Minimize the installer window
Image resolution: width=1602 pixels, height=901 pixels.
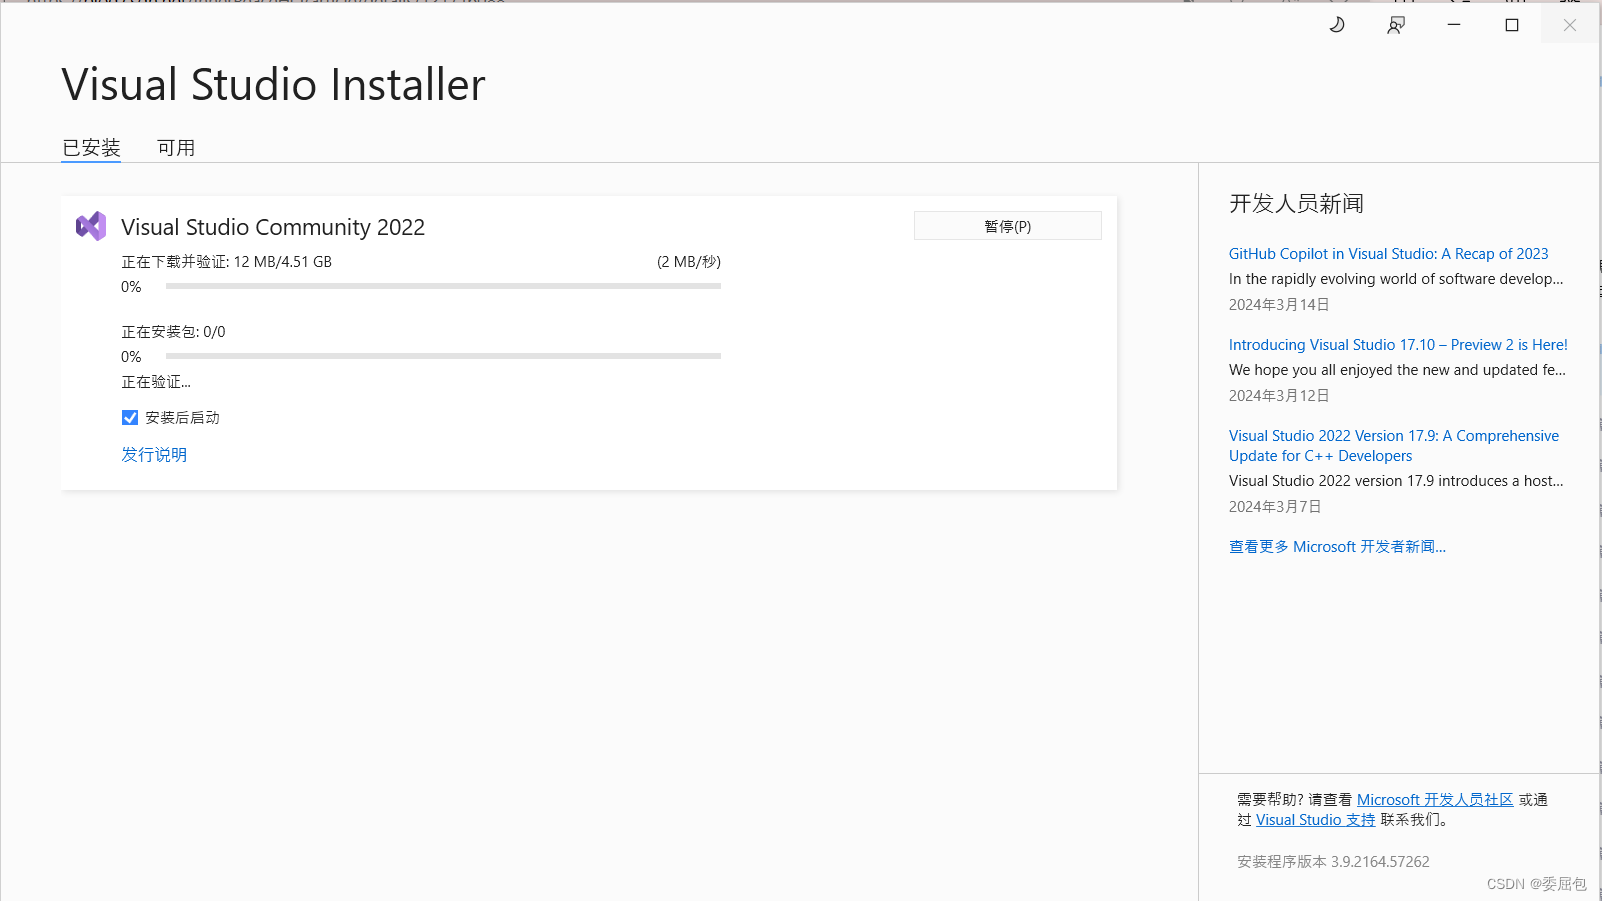click(x=1454, y=24)
